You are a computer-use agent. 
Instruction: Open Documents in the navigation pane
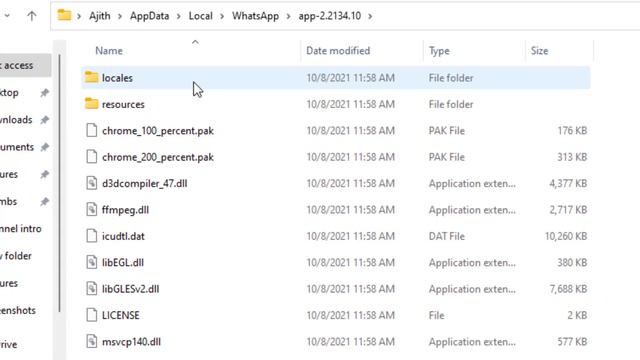click(17, 147)
